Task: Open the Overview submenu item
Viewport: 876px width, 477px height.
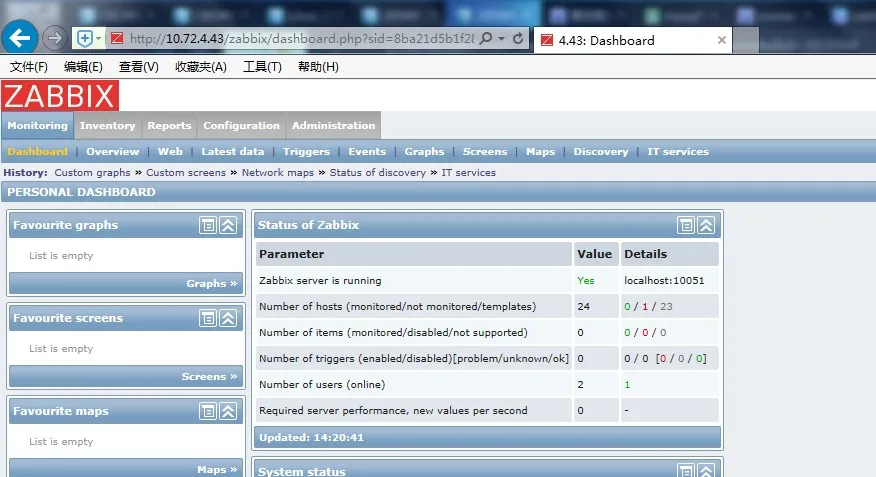Action: click(112, 151)
